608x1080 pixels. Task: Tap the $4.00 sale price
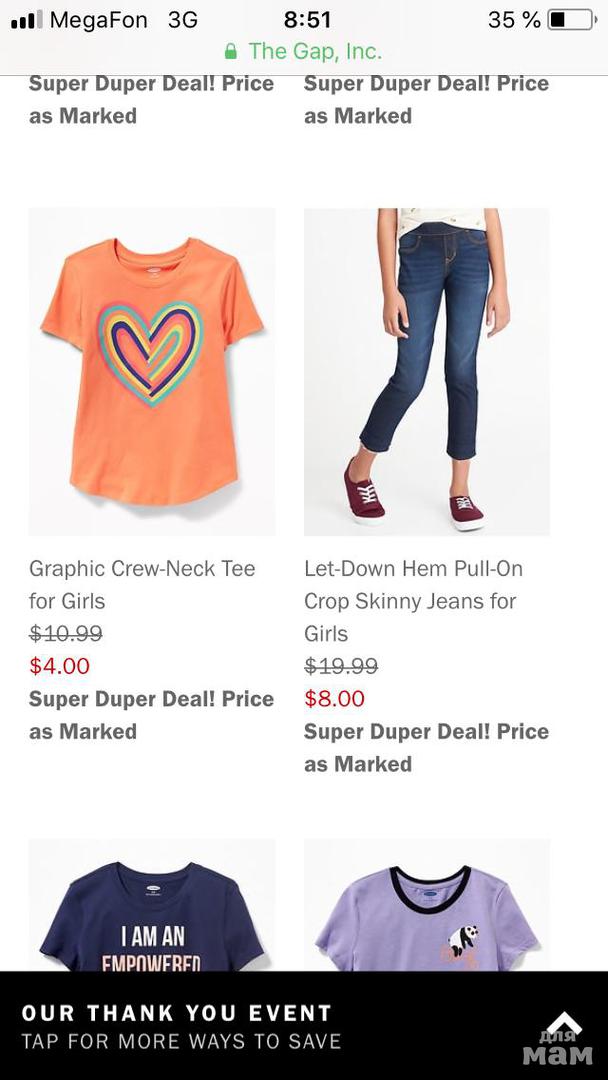[x=60, y=666]
